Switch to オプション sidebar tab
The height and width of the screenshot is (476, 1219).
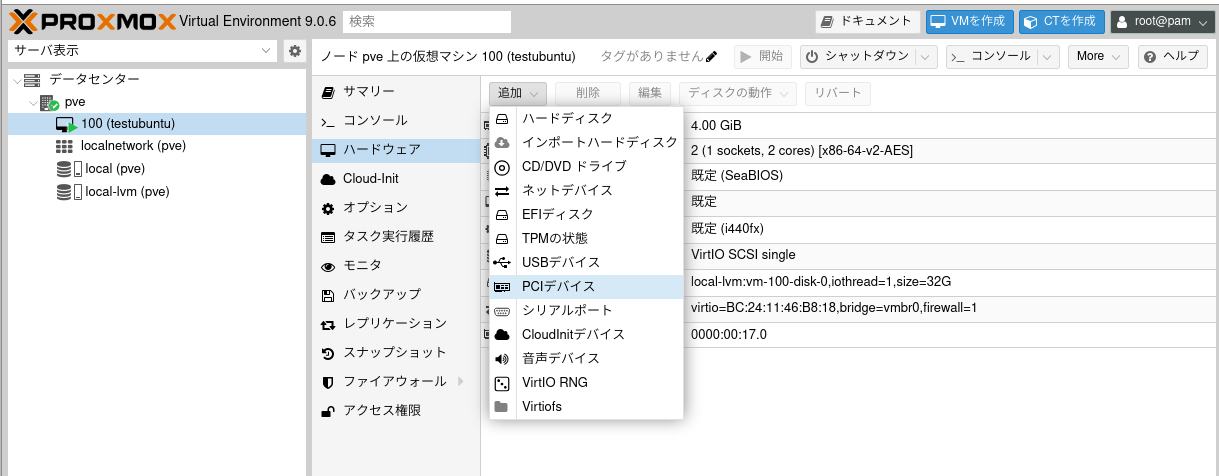point(396,208)
